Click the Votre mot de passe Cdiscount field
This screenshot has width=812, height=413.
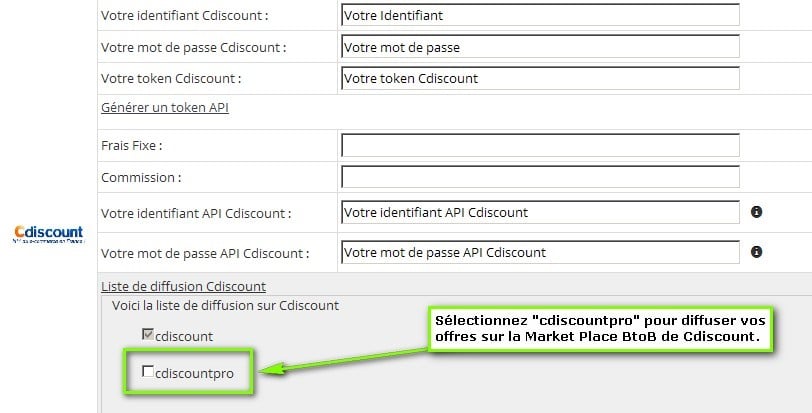click(x=540, y=47)
